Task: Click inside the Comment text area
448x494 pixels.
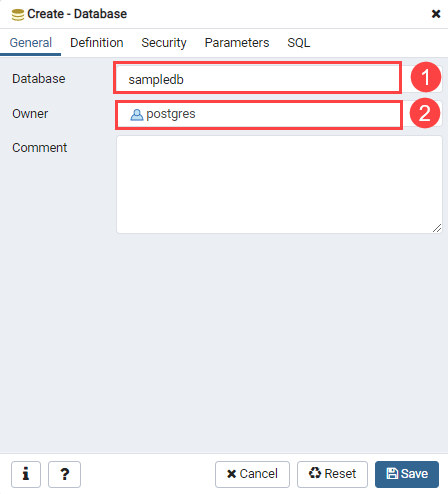Action: [x=279, y=184]
